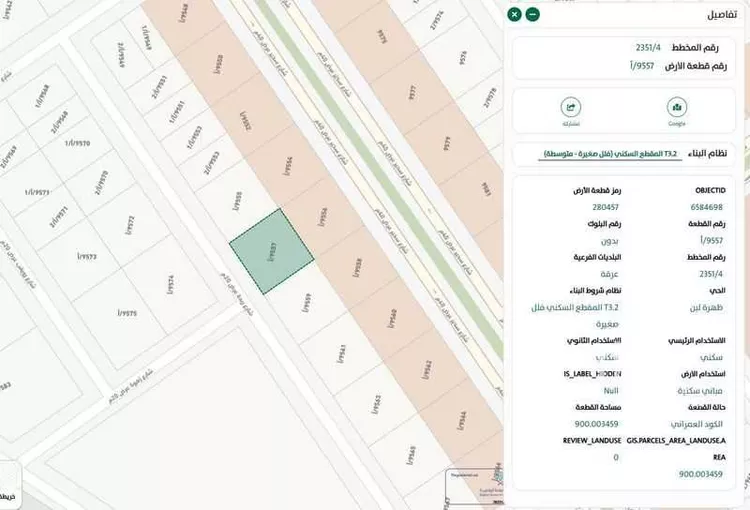750x510 pixels.
Task: Select parcel 9554 on the map
Action: 288,166
